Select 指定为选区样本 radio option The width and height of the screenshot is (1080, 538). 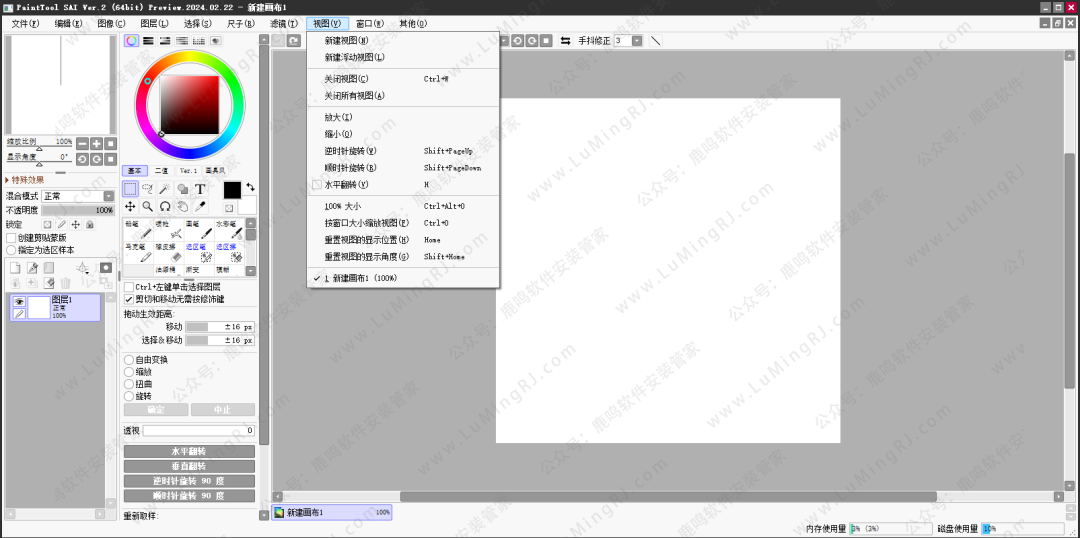(11, 250)
